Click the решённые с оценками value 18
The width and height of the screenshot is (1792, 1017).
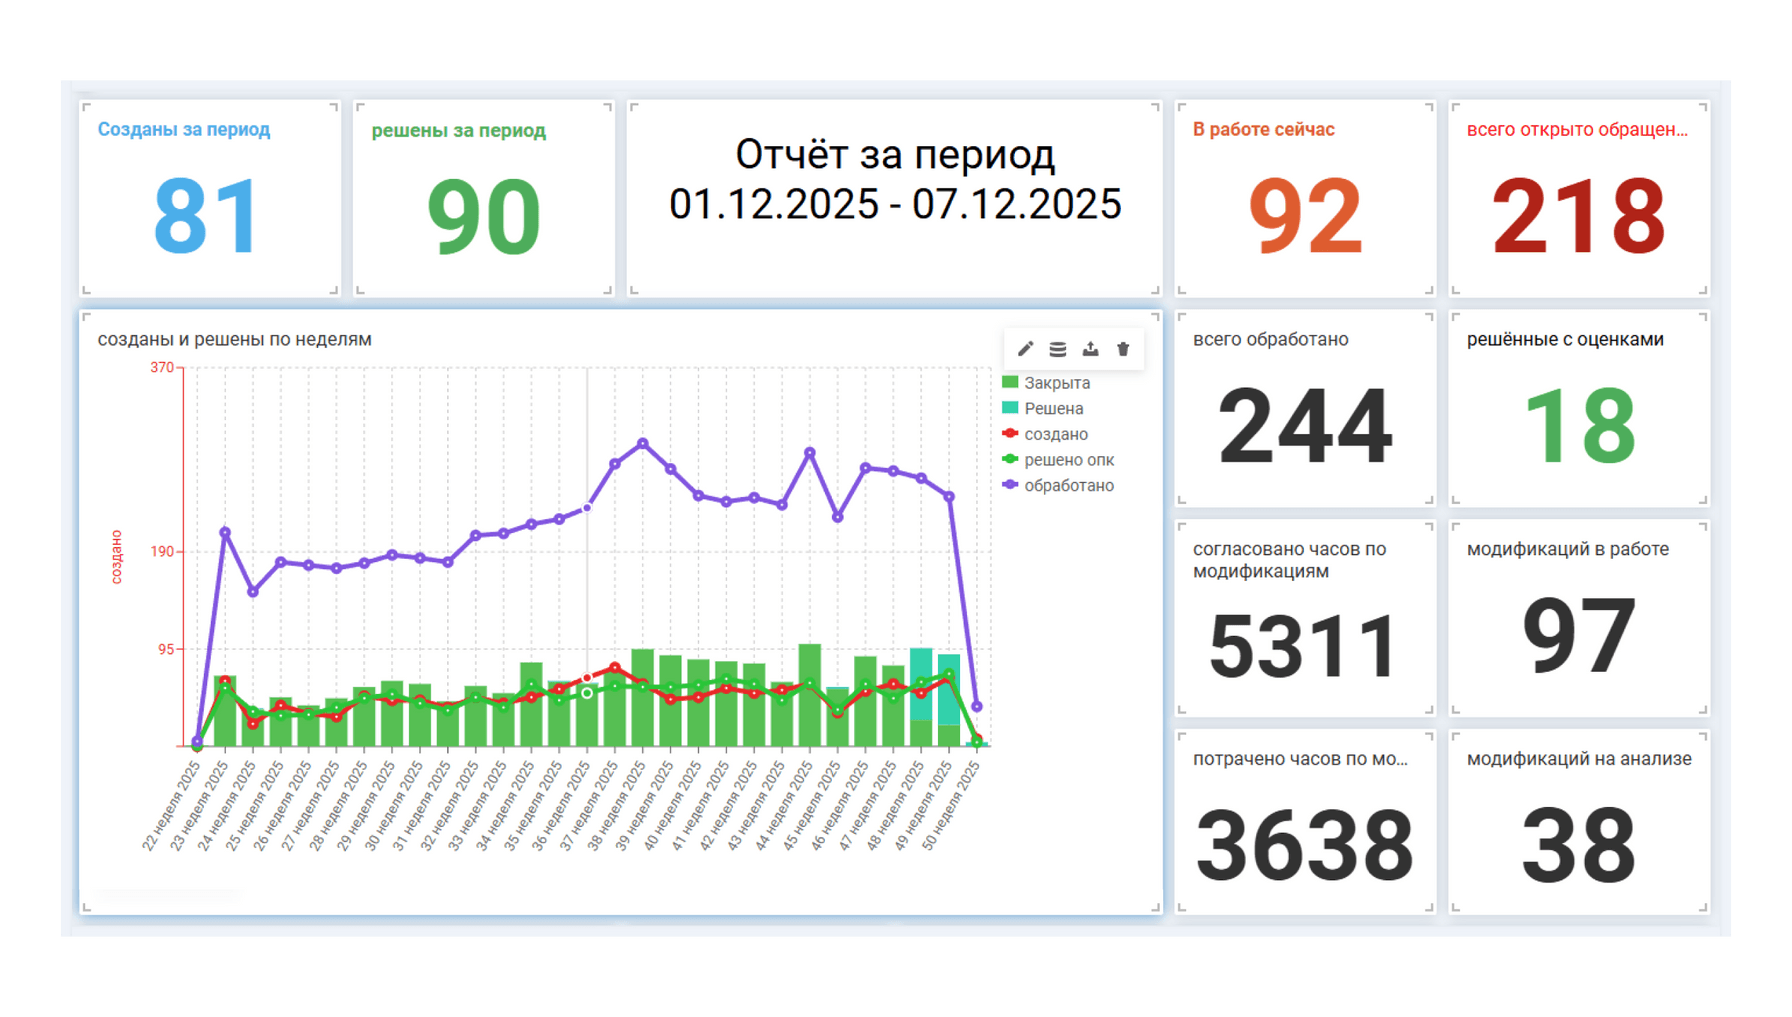coord(1579,427)
